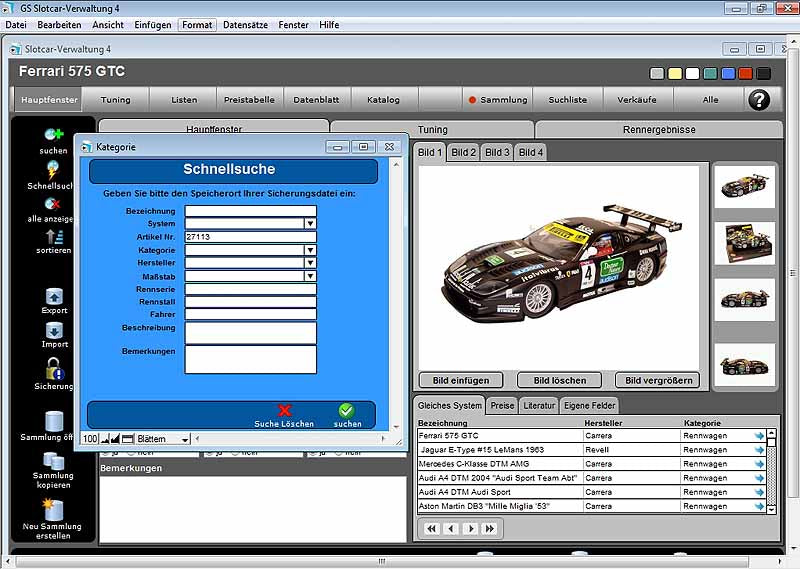
Task: Select the Preise tab
Action: (x=502, y=405)
